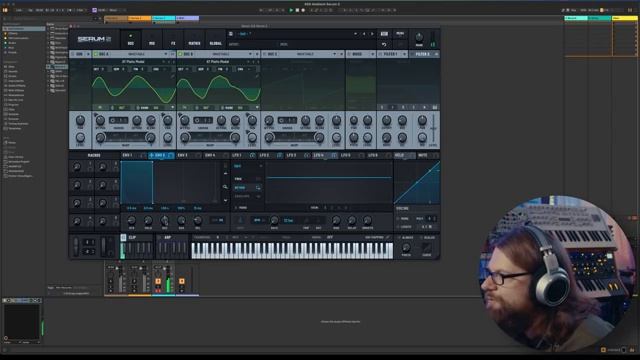Open the OSC B wavetable editor pencil
The image size is (640, 360).
coord(257,76)
